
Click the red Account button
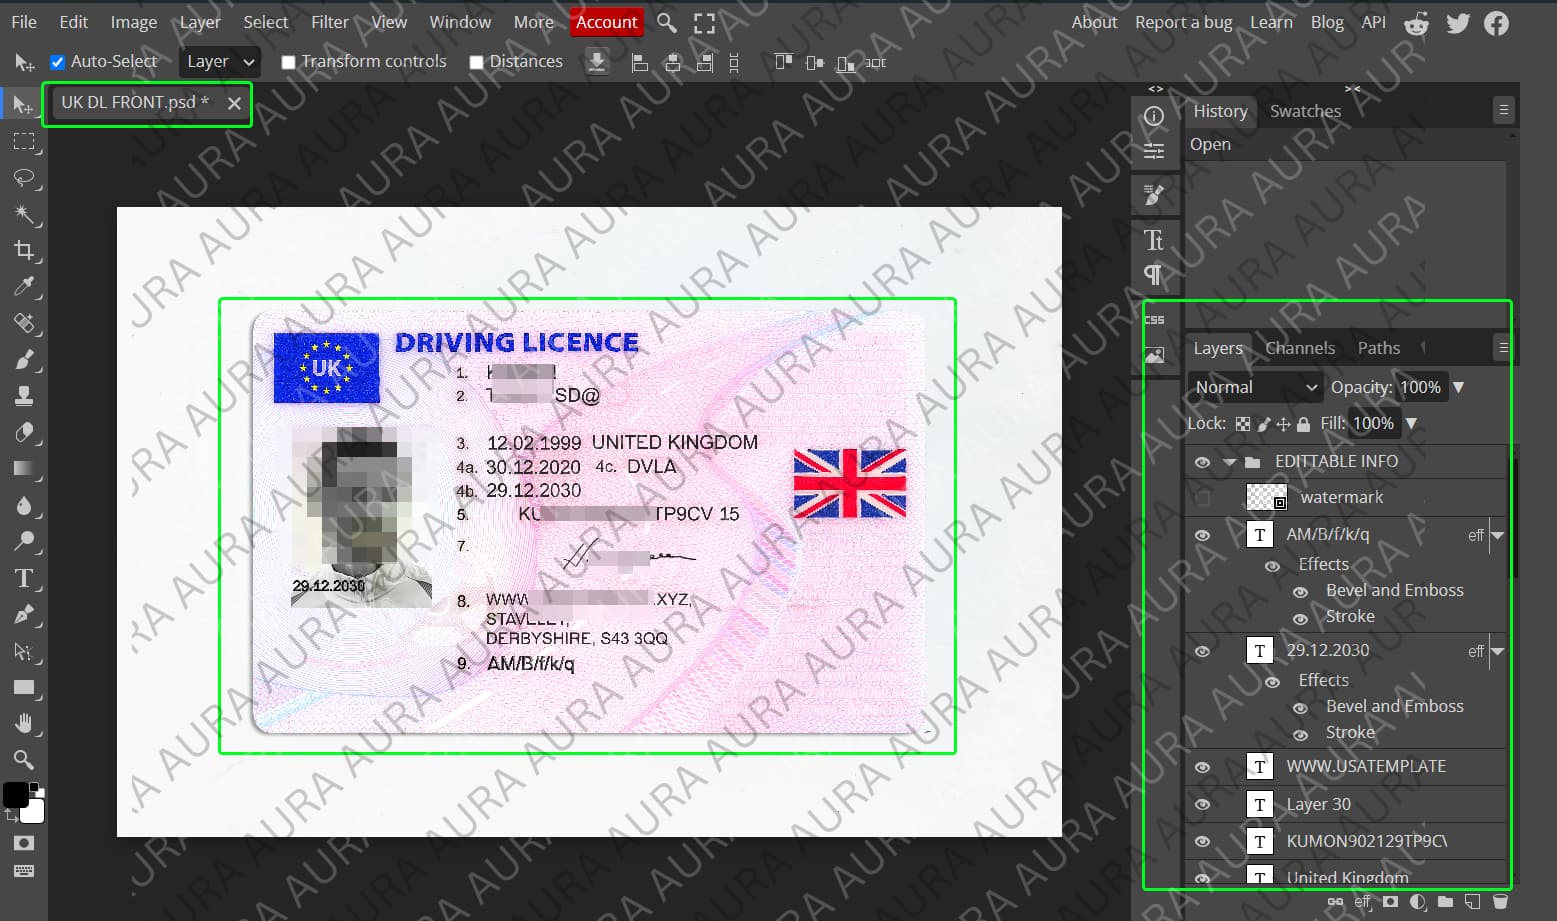point(606,22)
